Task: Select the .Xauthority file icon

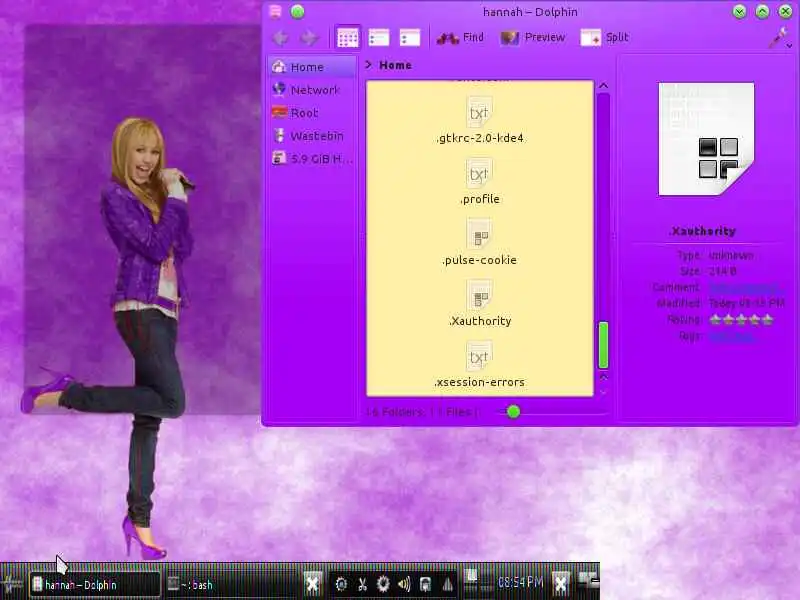Action: click(479, 295)
